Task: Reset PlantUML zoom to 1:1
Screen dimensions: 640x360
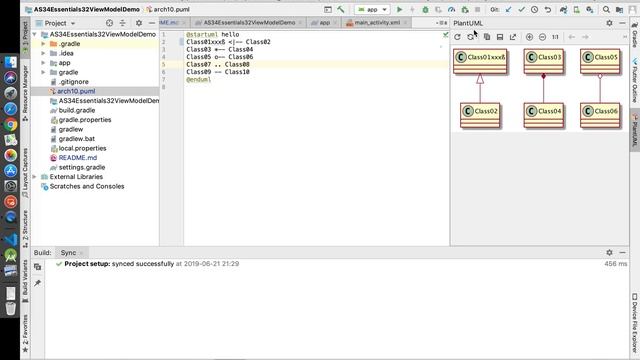Action: click(x=555, y=37)
